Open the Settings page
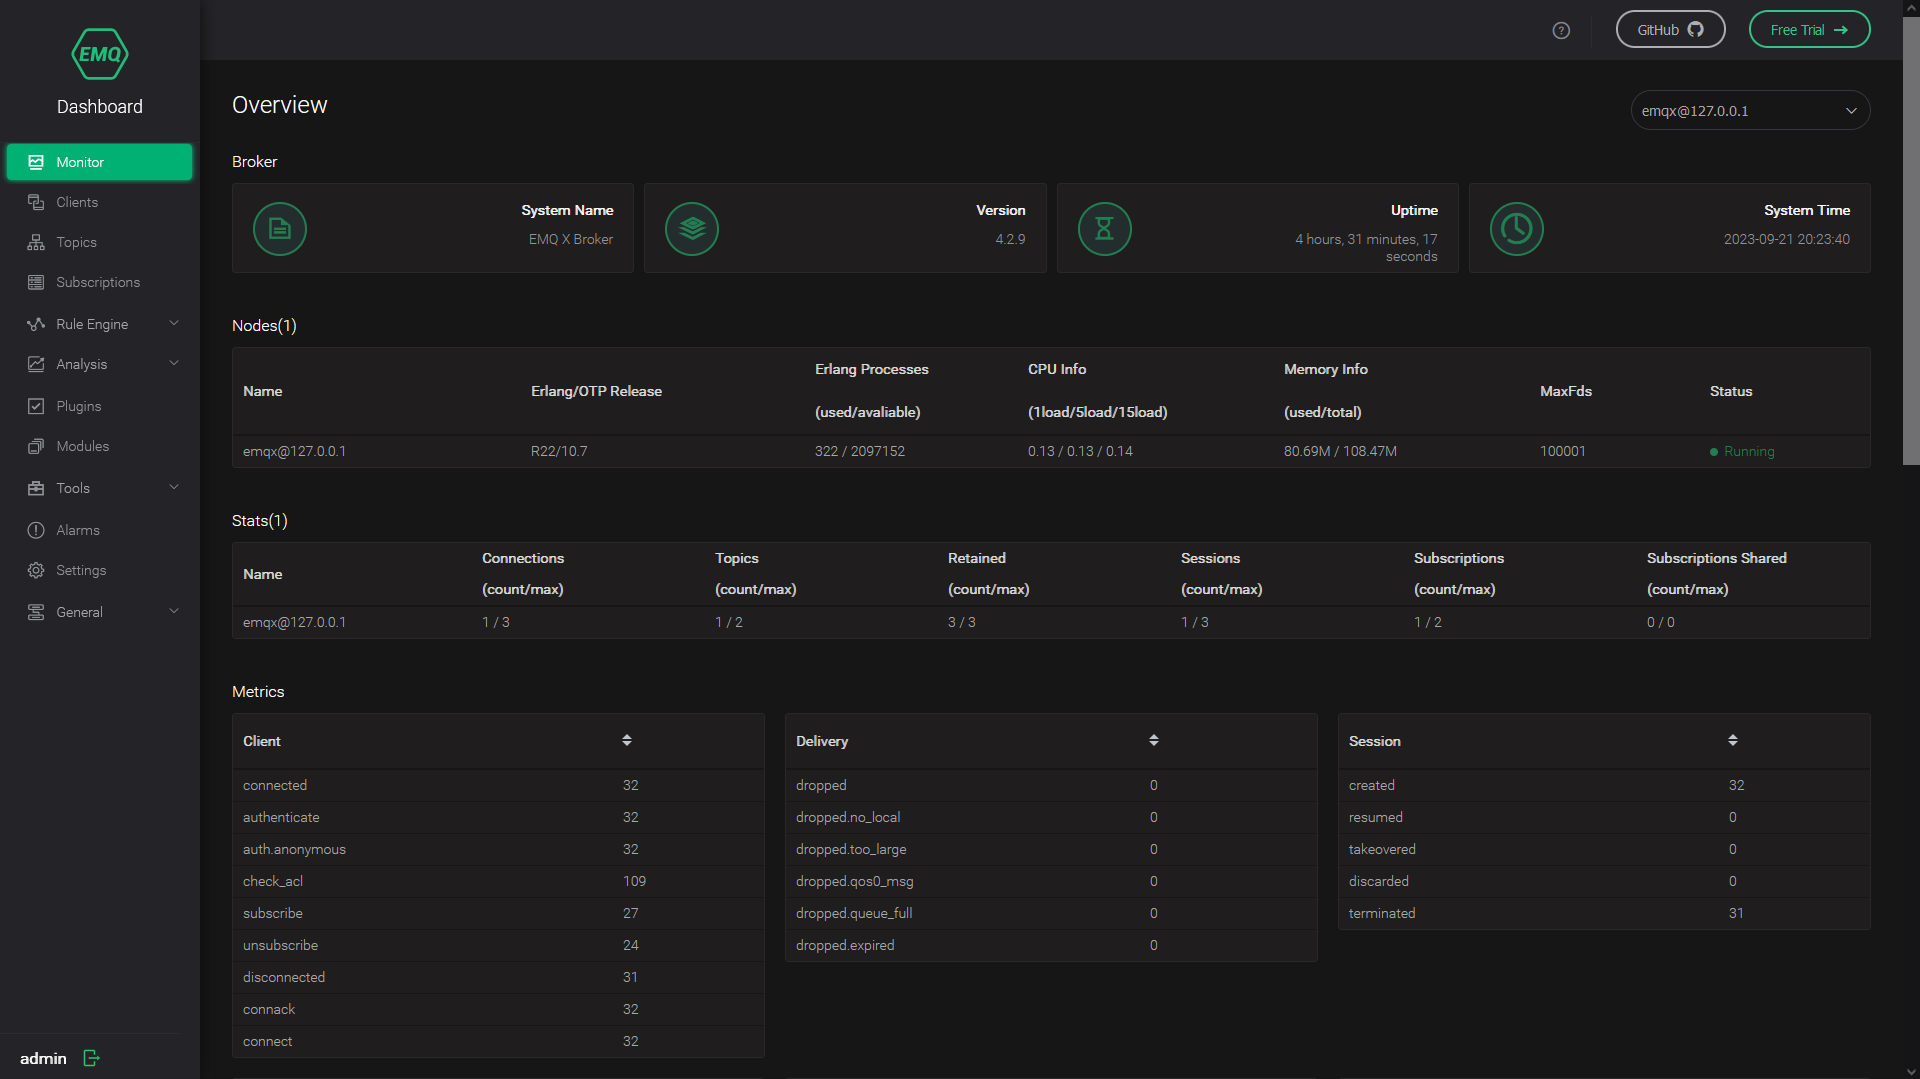This screenshot has width=1920, height=1079. [99, 570]
